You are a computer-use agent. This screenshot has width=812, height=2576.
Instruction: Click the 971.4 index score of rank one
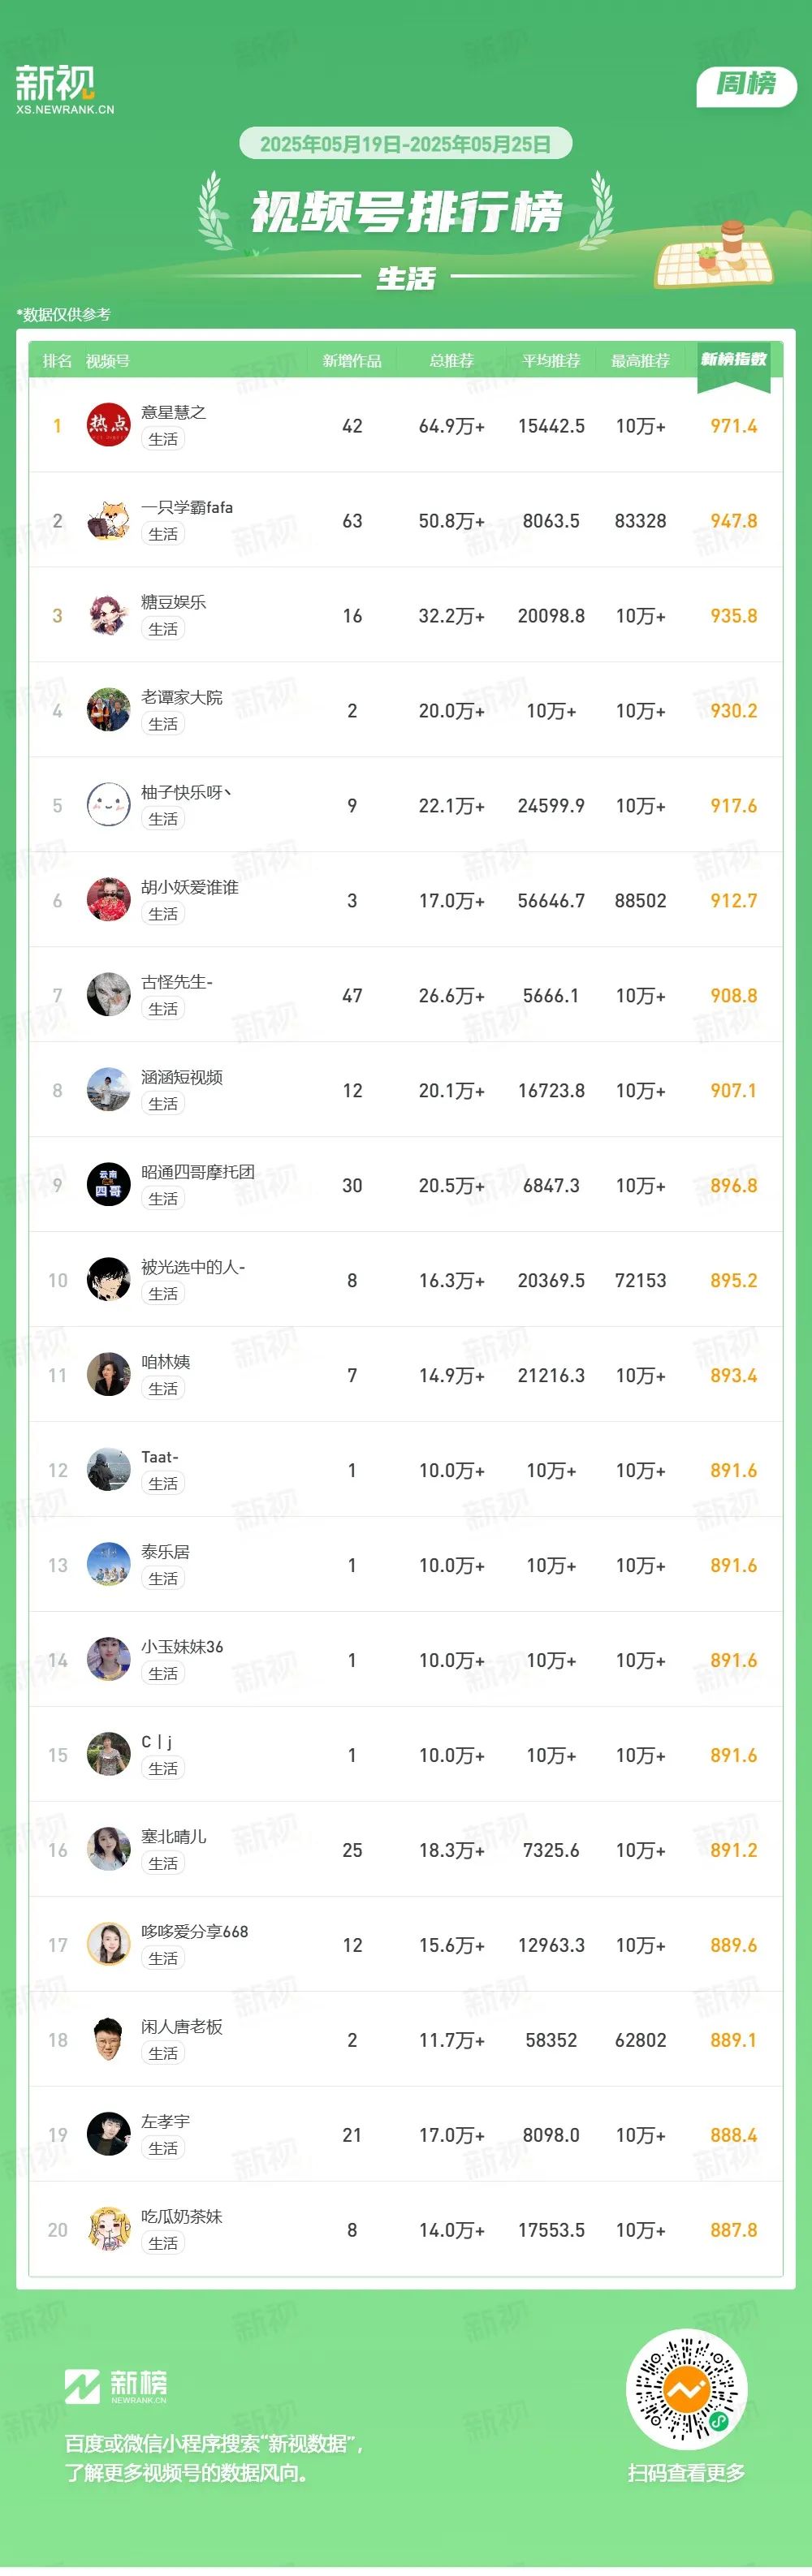point(734,426)
